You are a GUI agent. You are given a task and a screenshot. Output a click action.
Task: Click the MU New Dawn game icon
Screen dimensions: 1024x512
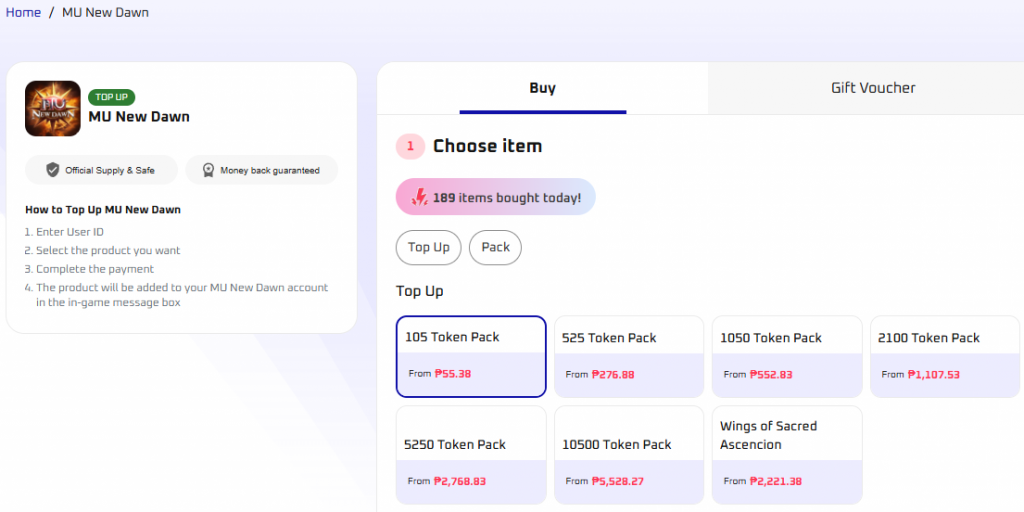point(53,108)
